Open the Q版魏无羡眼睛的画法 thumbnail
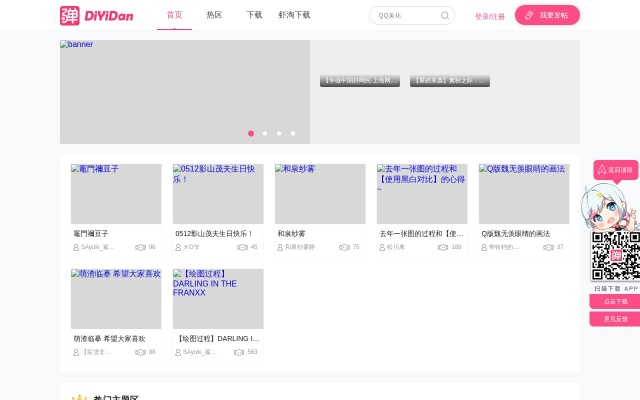640x400 pixels. tap(524, 194)
